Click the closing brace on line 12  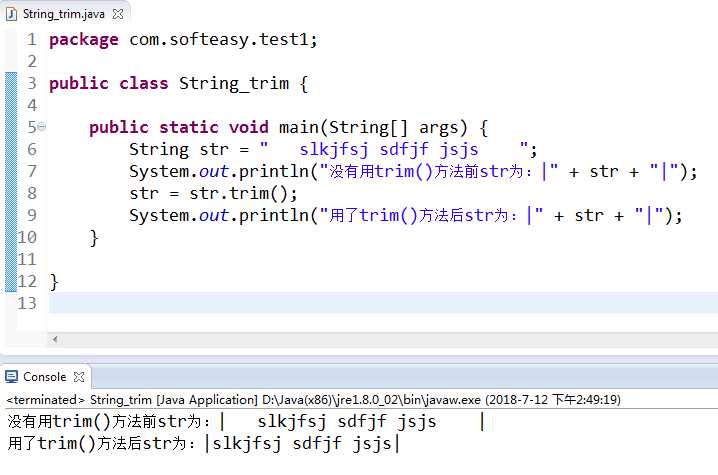54,282
